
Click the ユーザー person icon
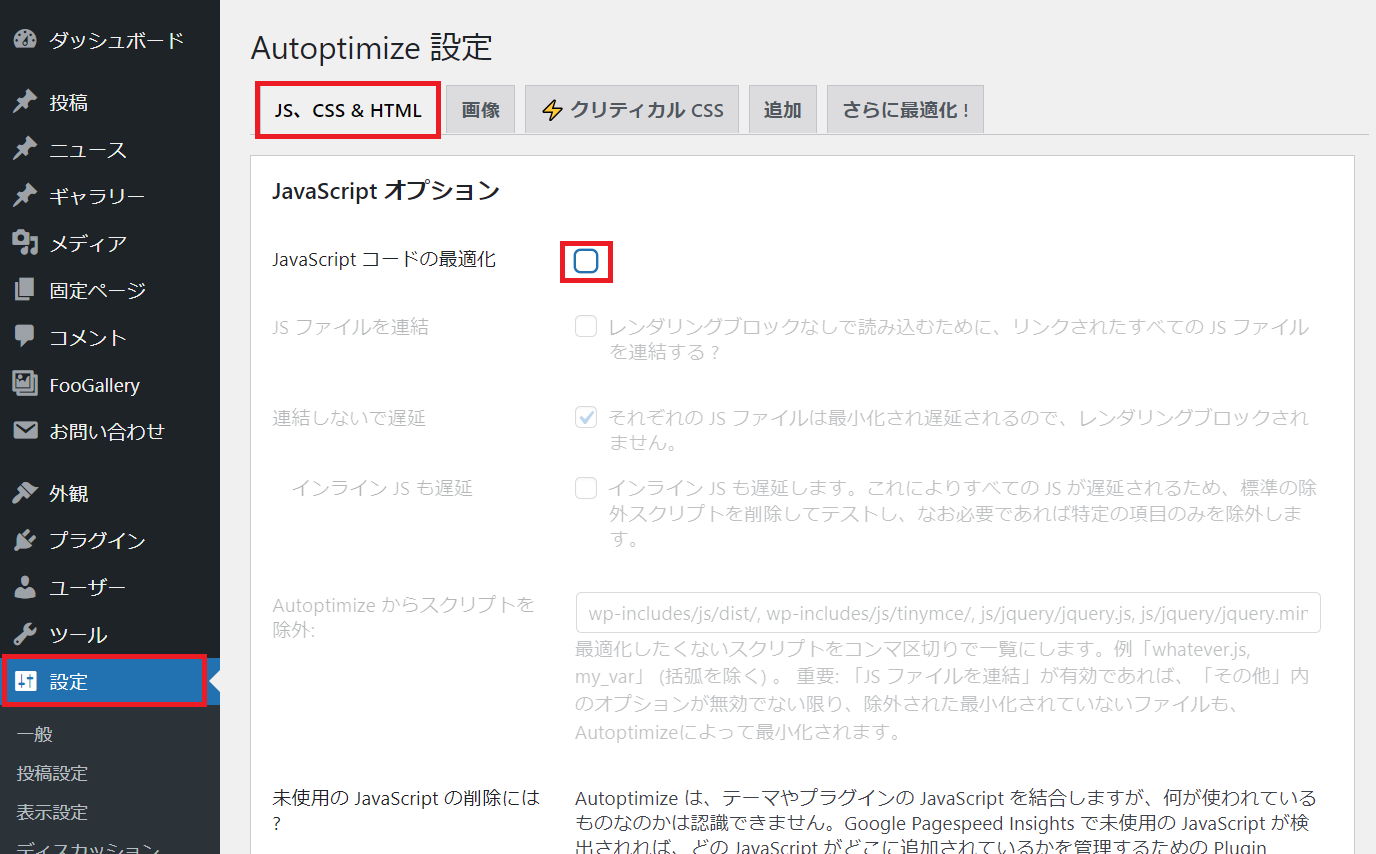pos(25,587)
